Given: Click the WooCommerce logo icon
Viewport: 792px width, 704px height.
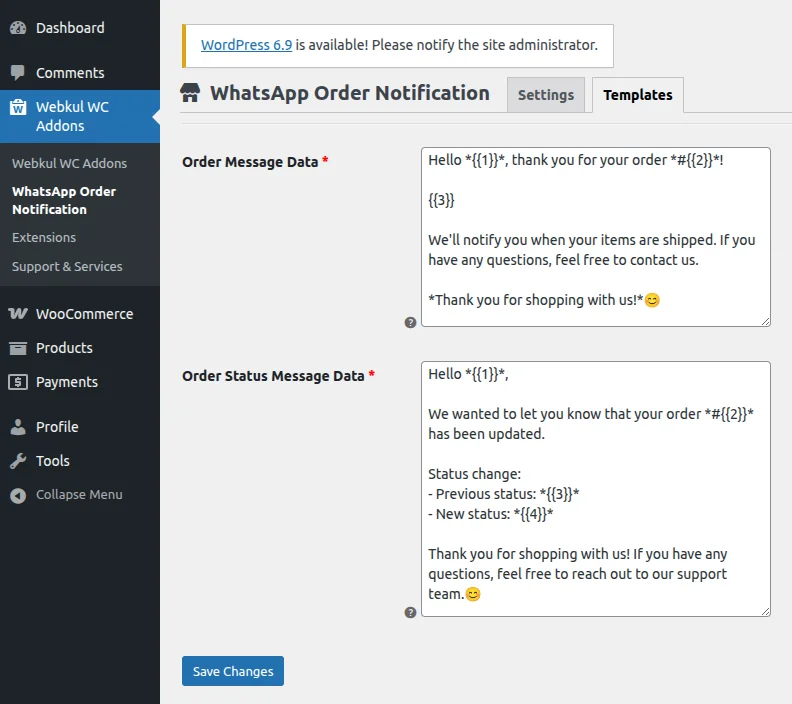Looking at the screenshot, I should point(18,314).
